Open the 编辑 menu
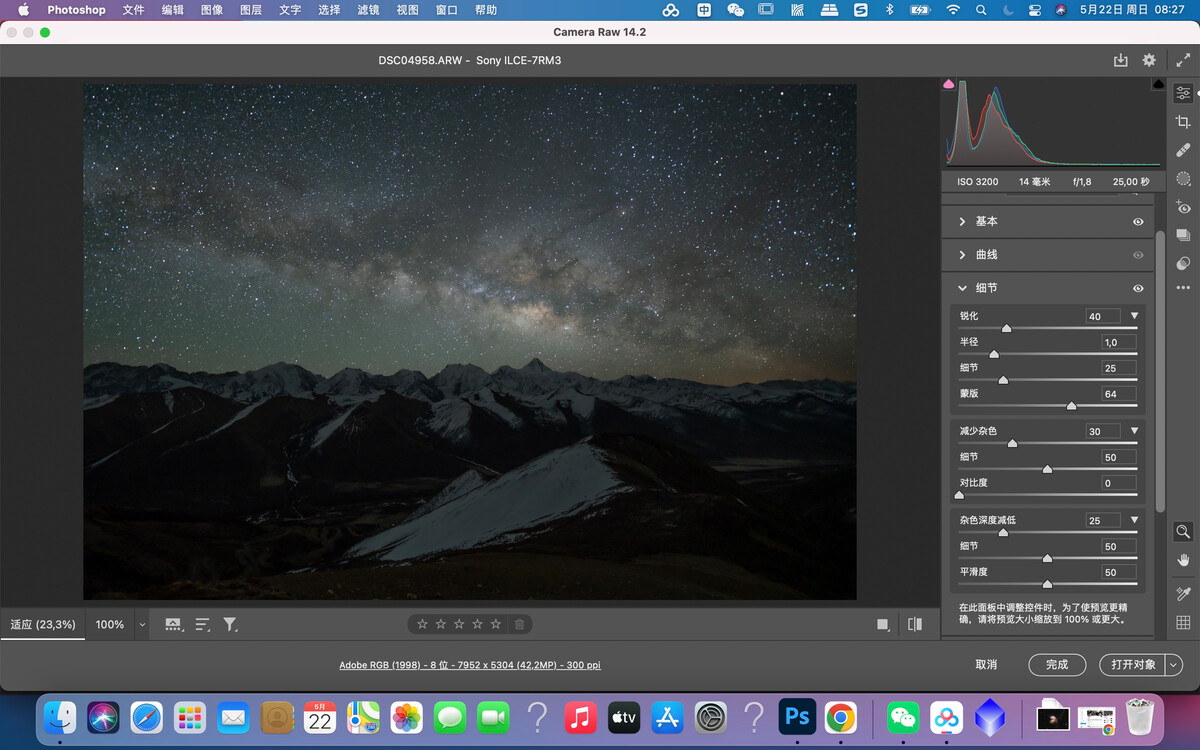1200x750 pixels. (173, 10)
